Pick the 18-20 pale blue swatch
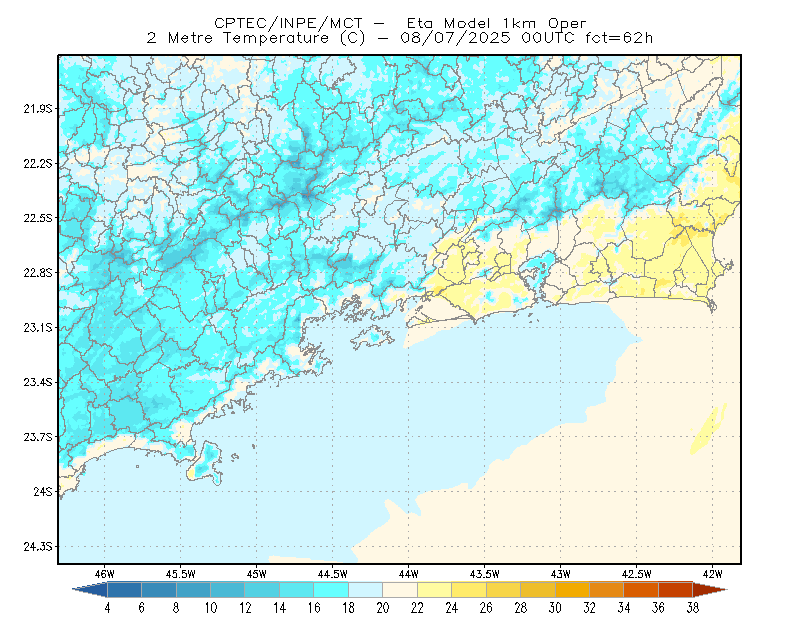Viewport: 800px width, 618px height. pos(365,590)
